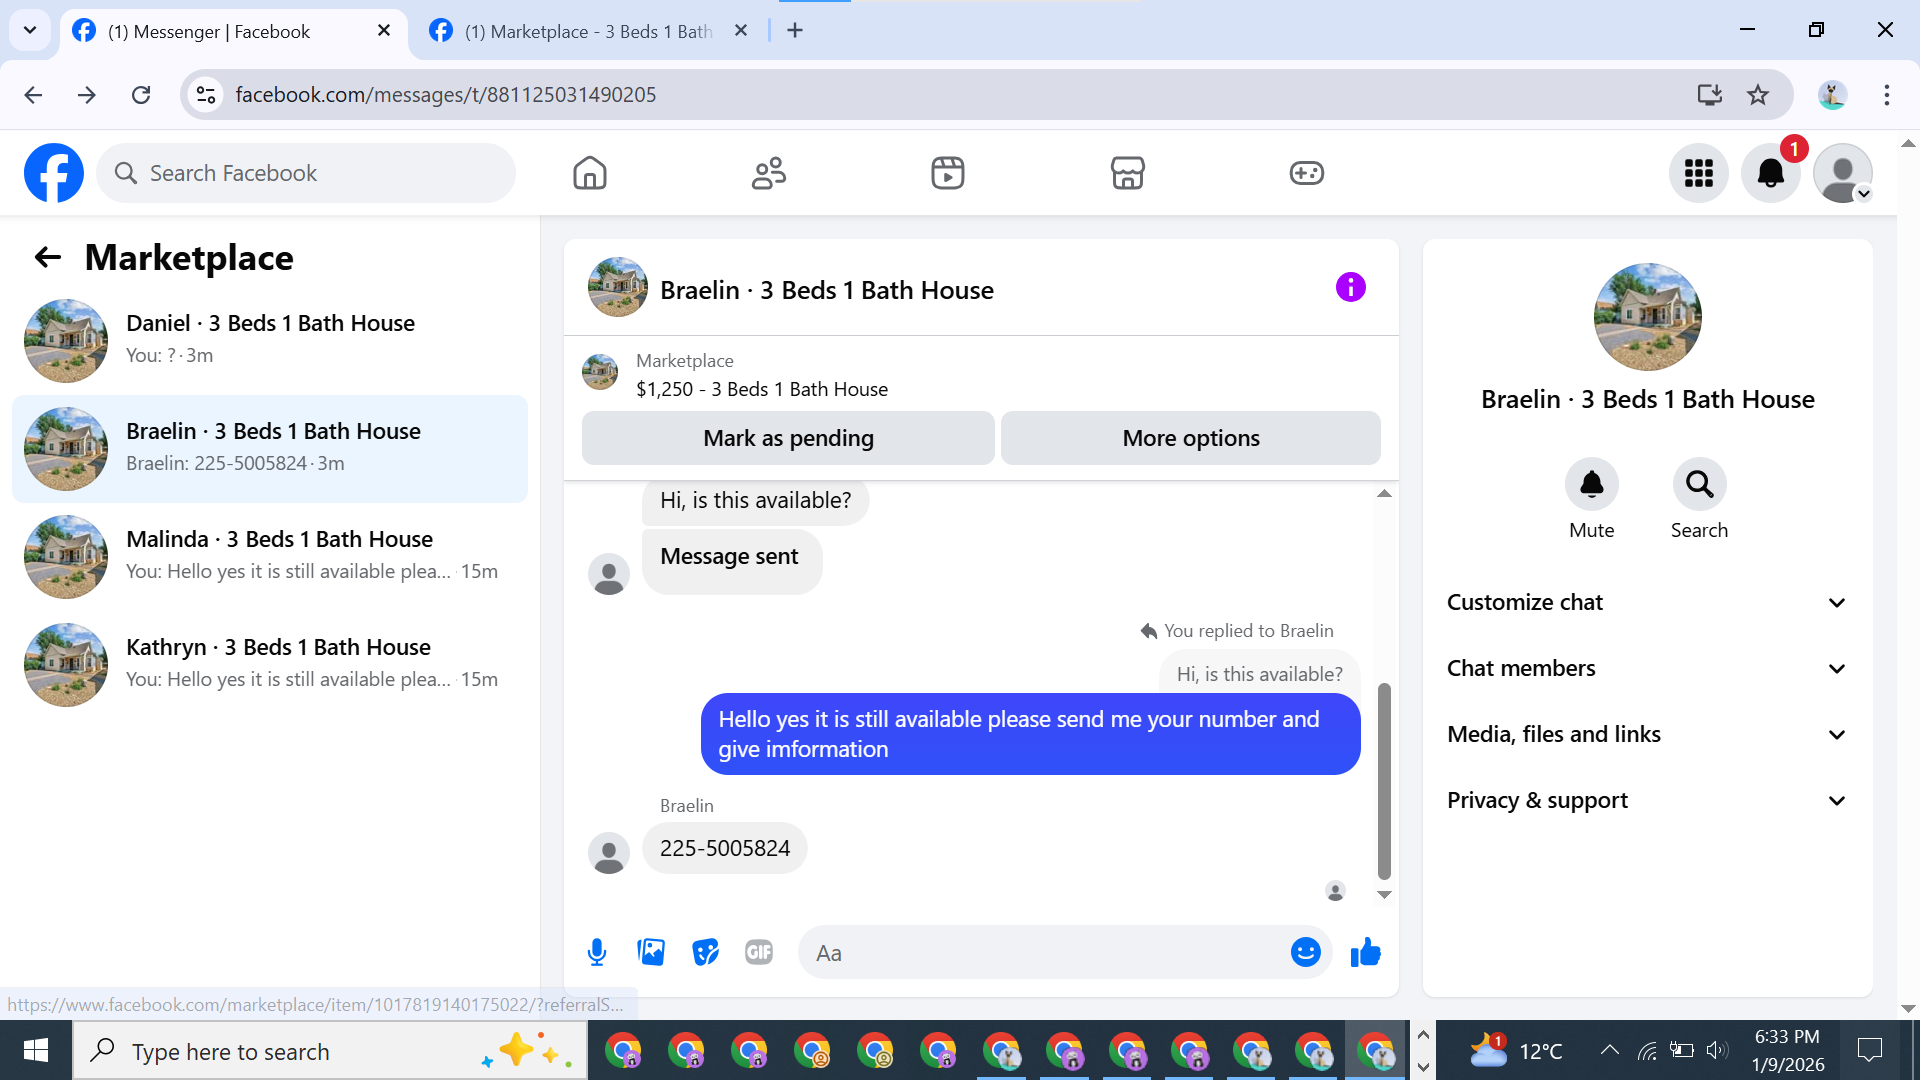Image resolution: width=1920 pixels, height=1080 pixels.
Task: Click the chat scrollbar thumb
Action: (1384, 780)
